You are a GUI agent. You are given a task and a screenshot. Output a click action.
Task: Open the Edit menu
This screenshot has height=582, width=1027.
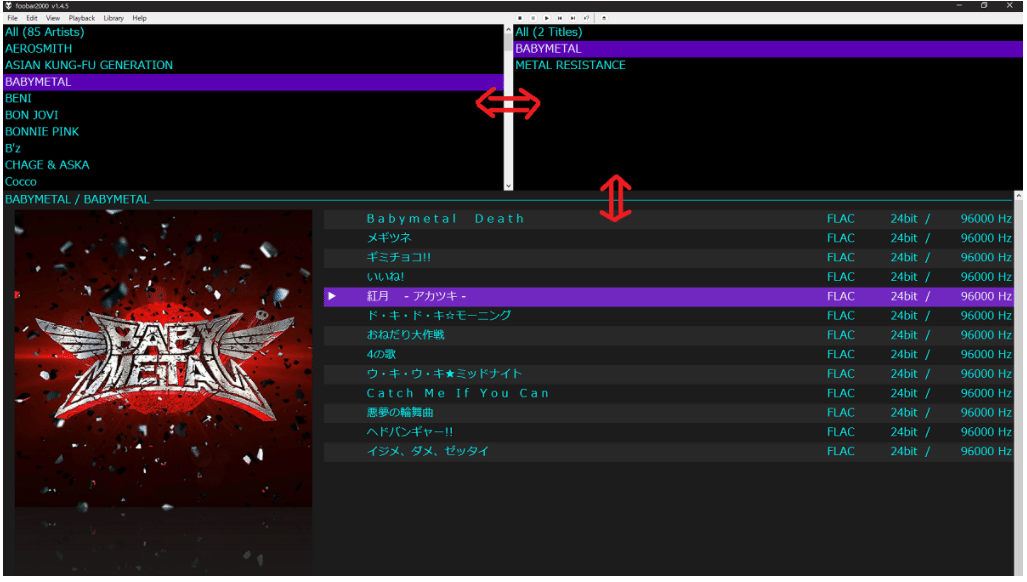(31, 18)
